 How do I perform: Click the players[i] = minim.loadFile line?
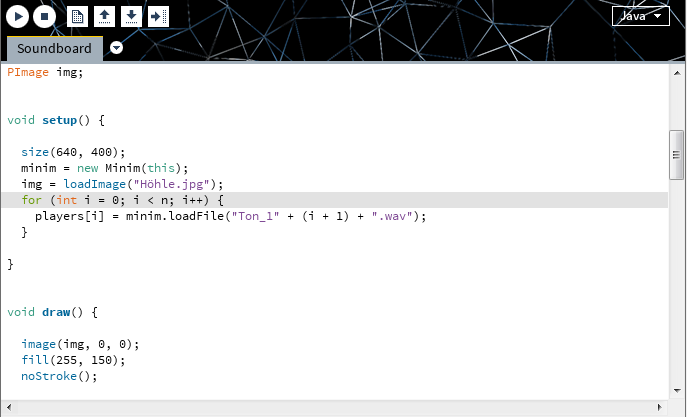(230, 216)
